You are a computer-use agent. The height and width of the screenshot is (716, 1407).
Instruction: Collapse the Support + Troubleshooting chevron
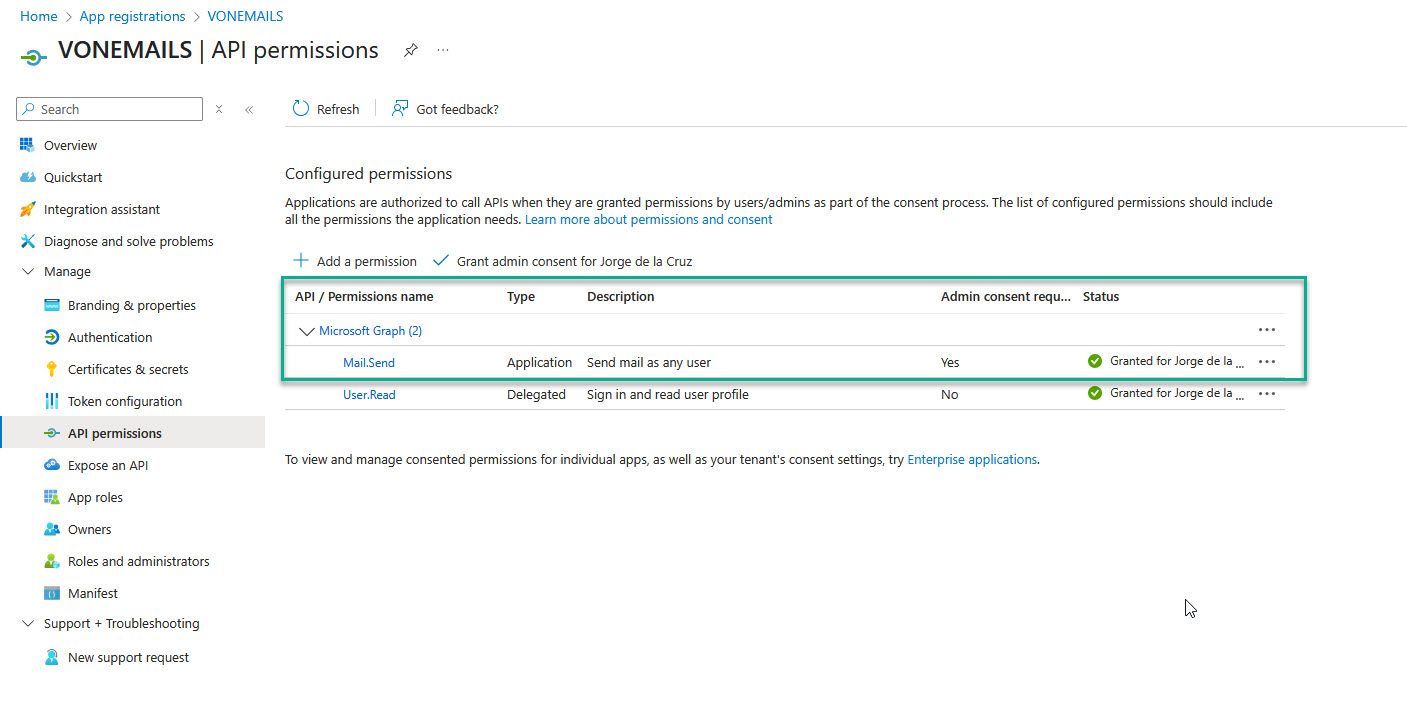27,624
